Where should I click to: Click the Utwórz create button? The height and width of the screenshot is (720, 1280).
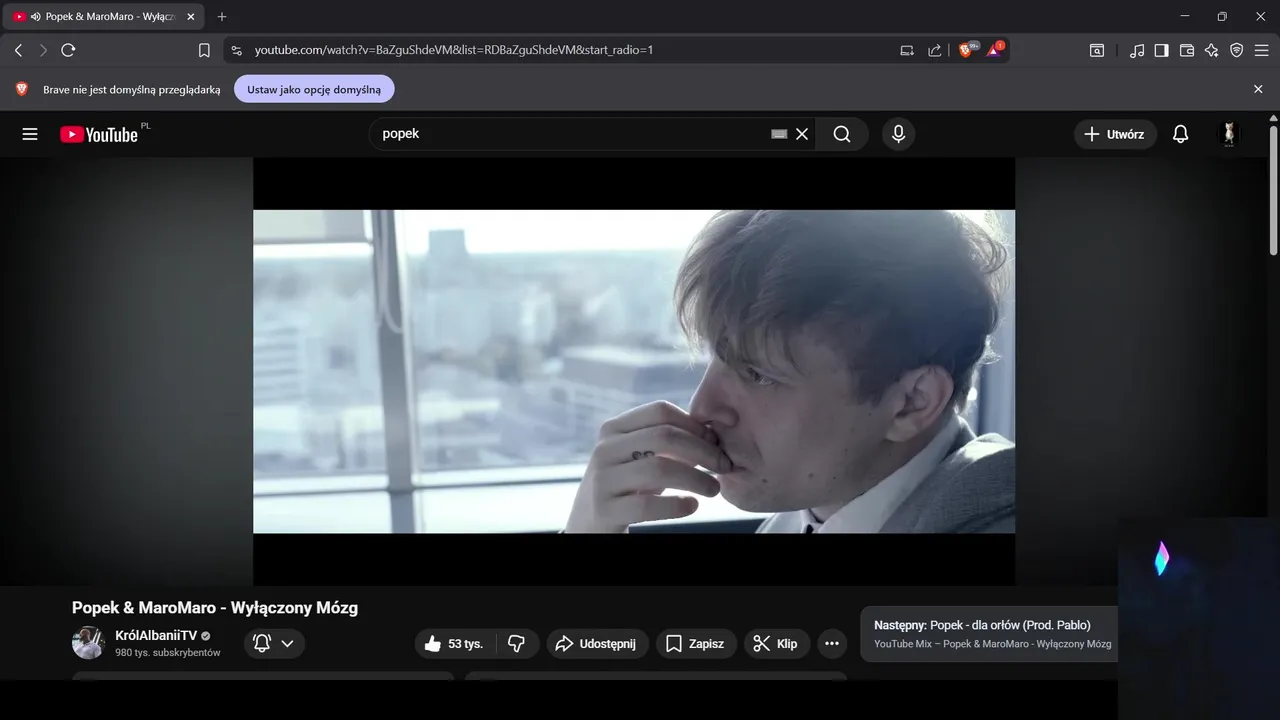point(1116,134)
